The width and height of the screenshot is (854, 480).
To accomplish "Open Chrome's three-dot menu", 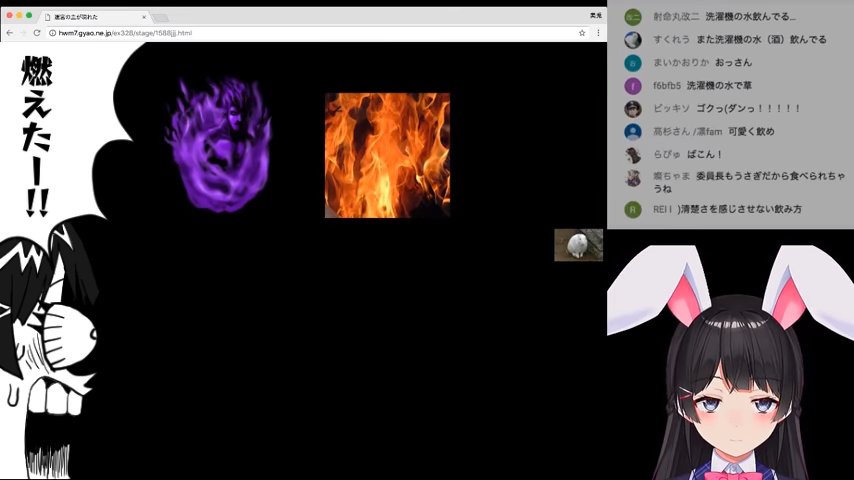I will [x=598, y=33].
